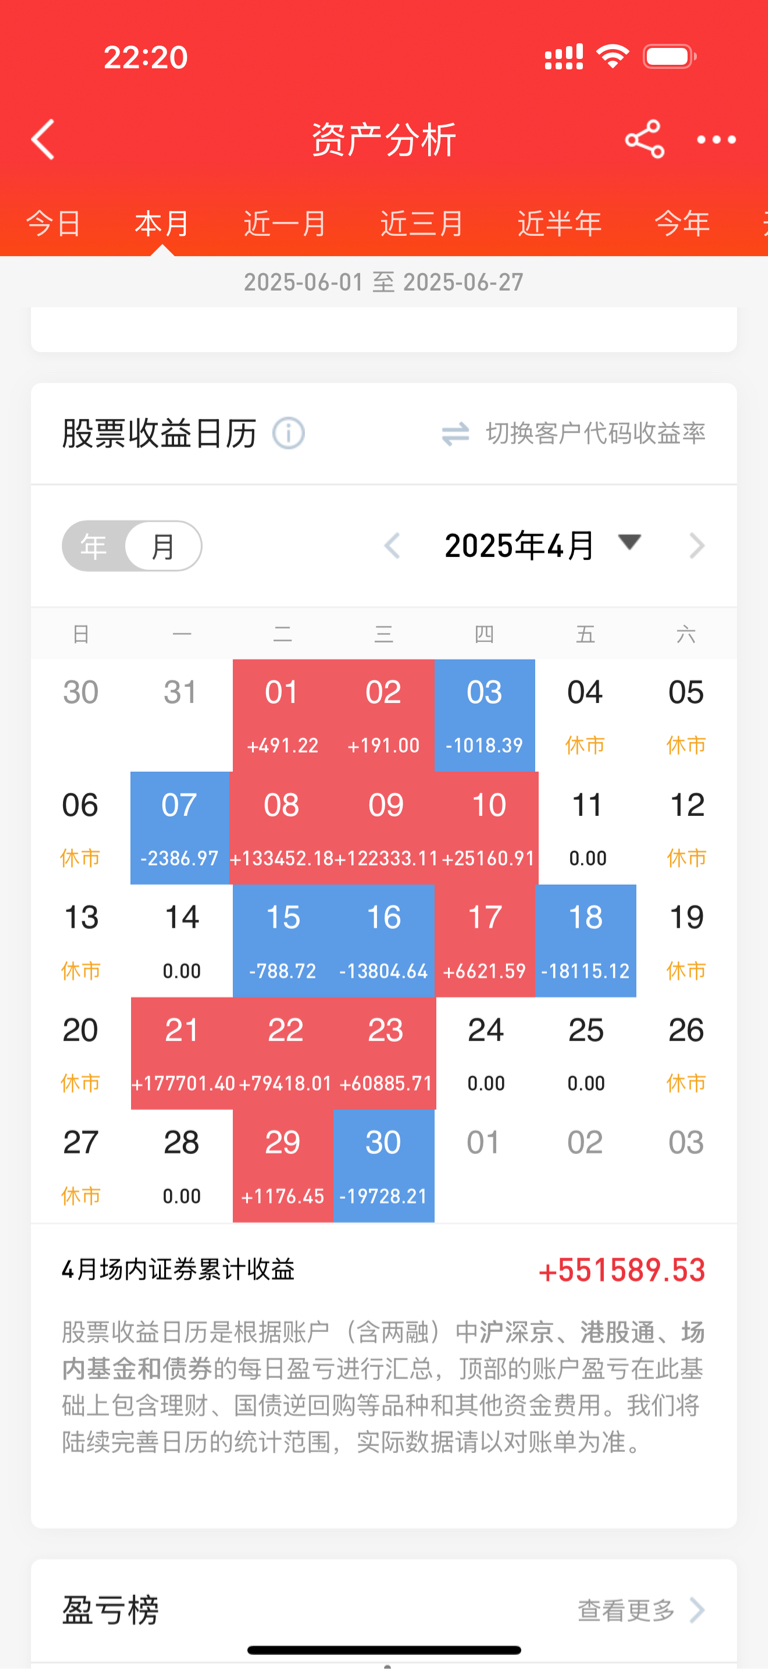This screenshot has height=1669, width=768.
Task: Select the red day 21 cell +177701.40
Action: click(182, 1053)
